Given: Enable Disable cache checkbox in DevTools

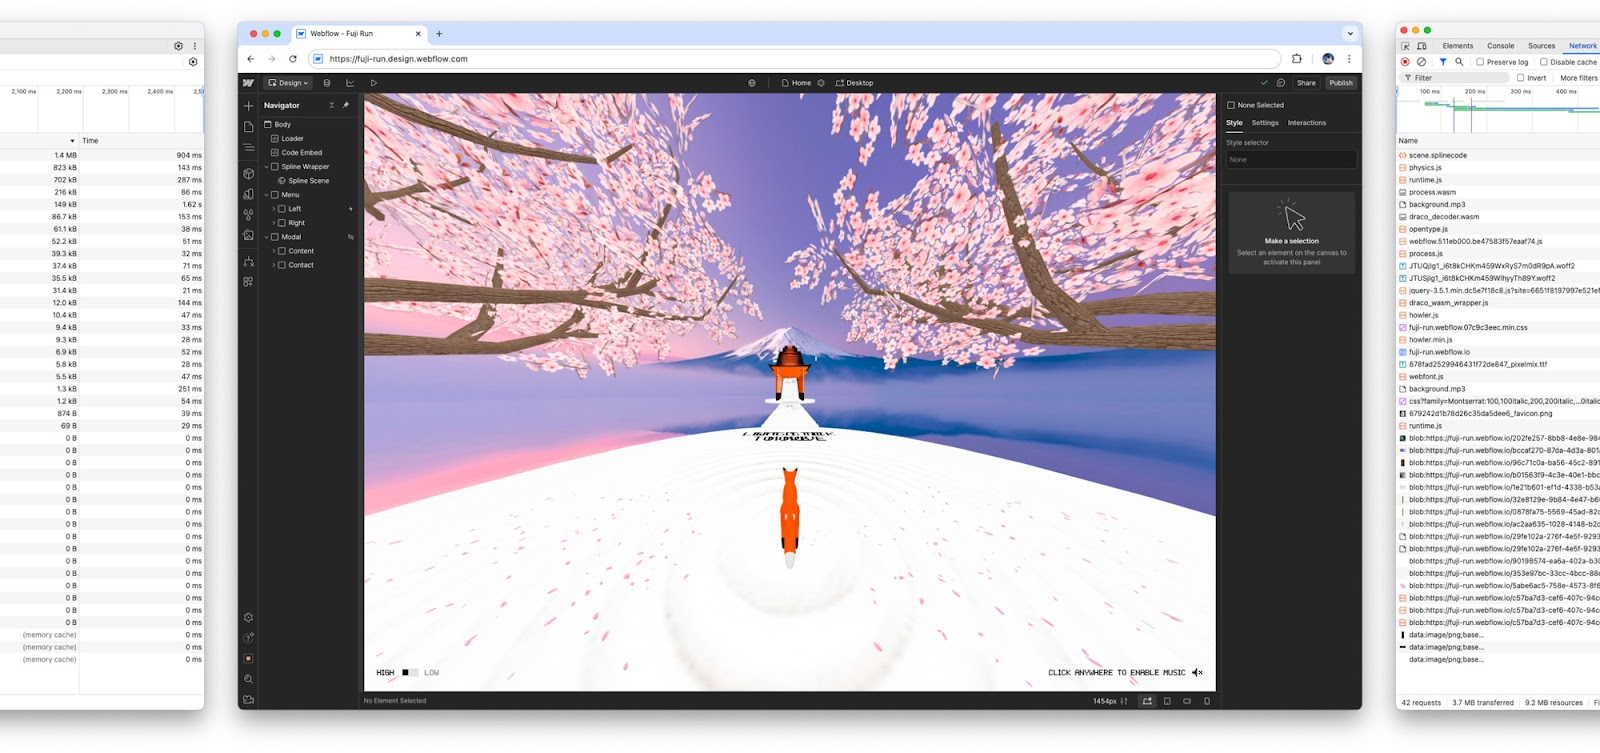Looking at the screenshot, I should pyautogui.click(x=1544, y=62).
